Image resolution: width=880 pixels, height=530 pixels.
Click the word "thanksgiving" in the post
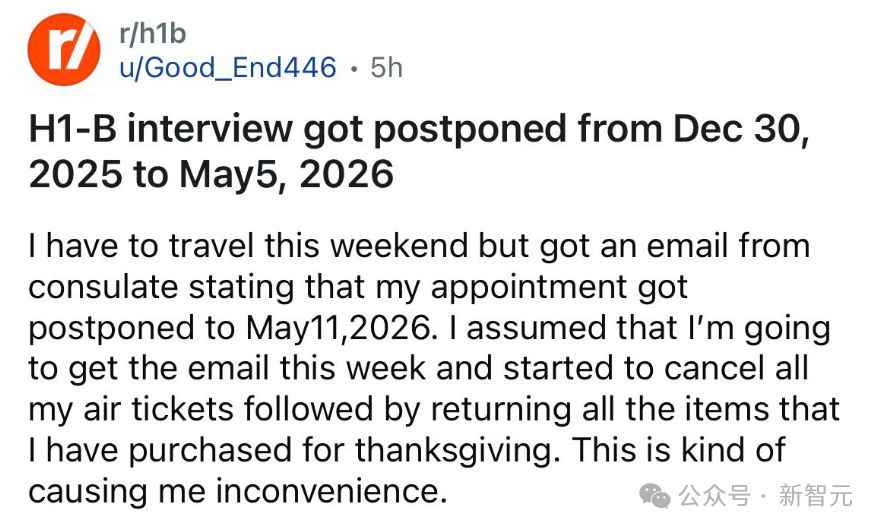457,450
